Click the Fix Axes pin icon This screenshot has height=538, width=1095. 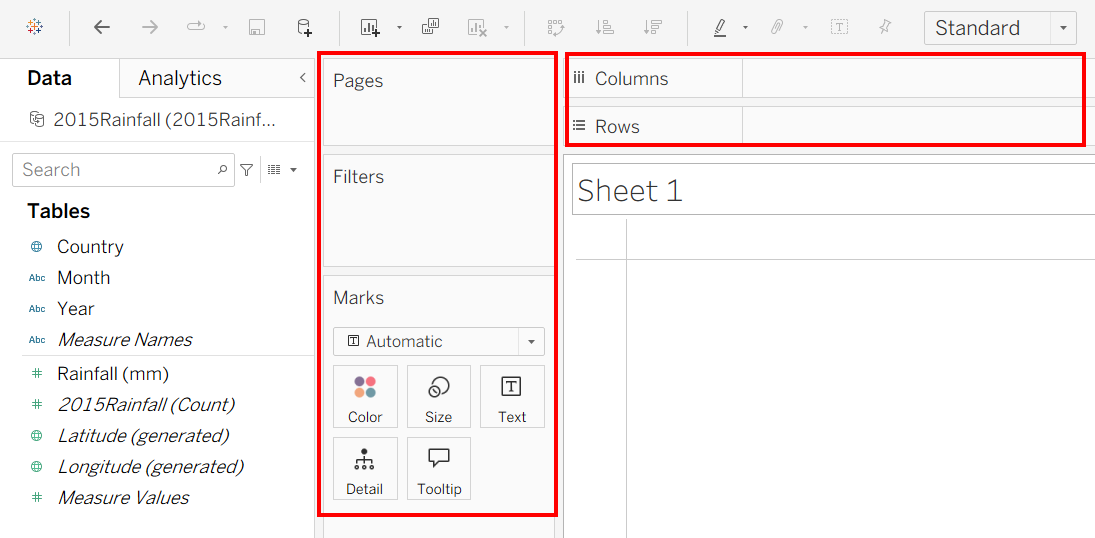885,28
